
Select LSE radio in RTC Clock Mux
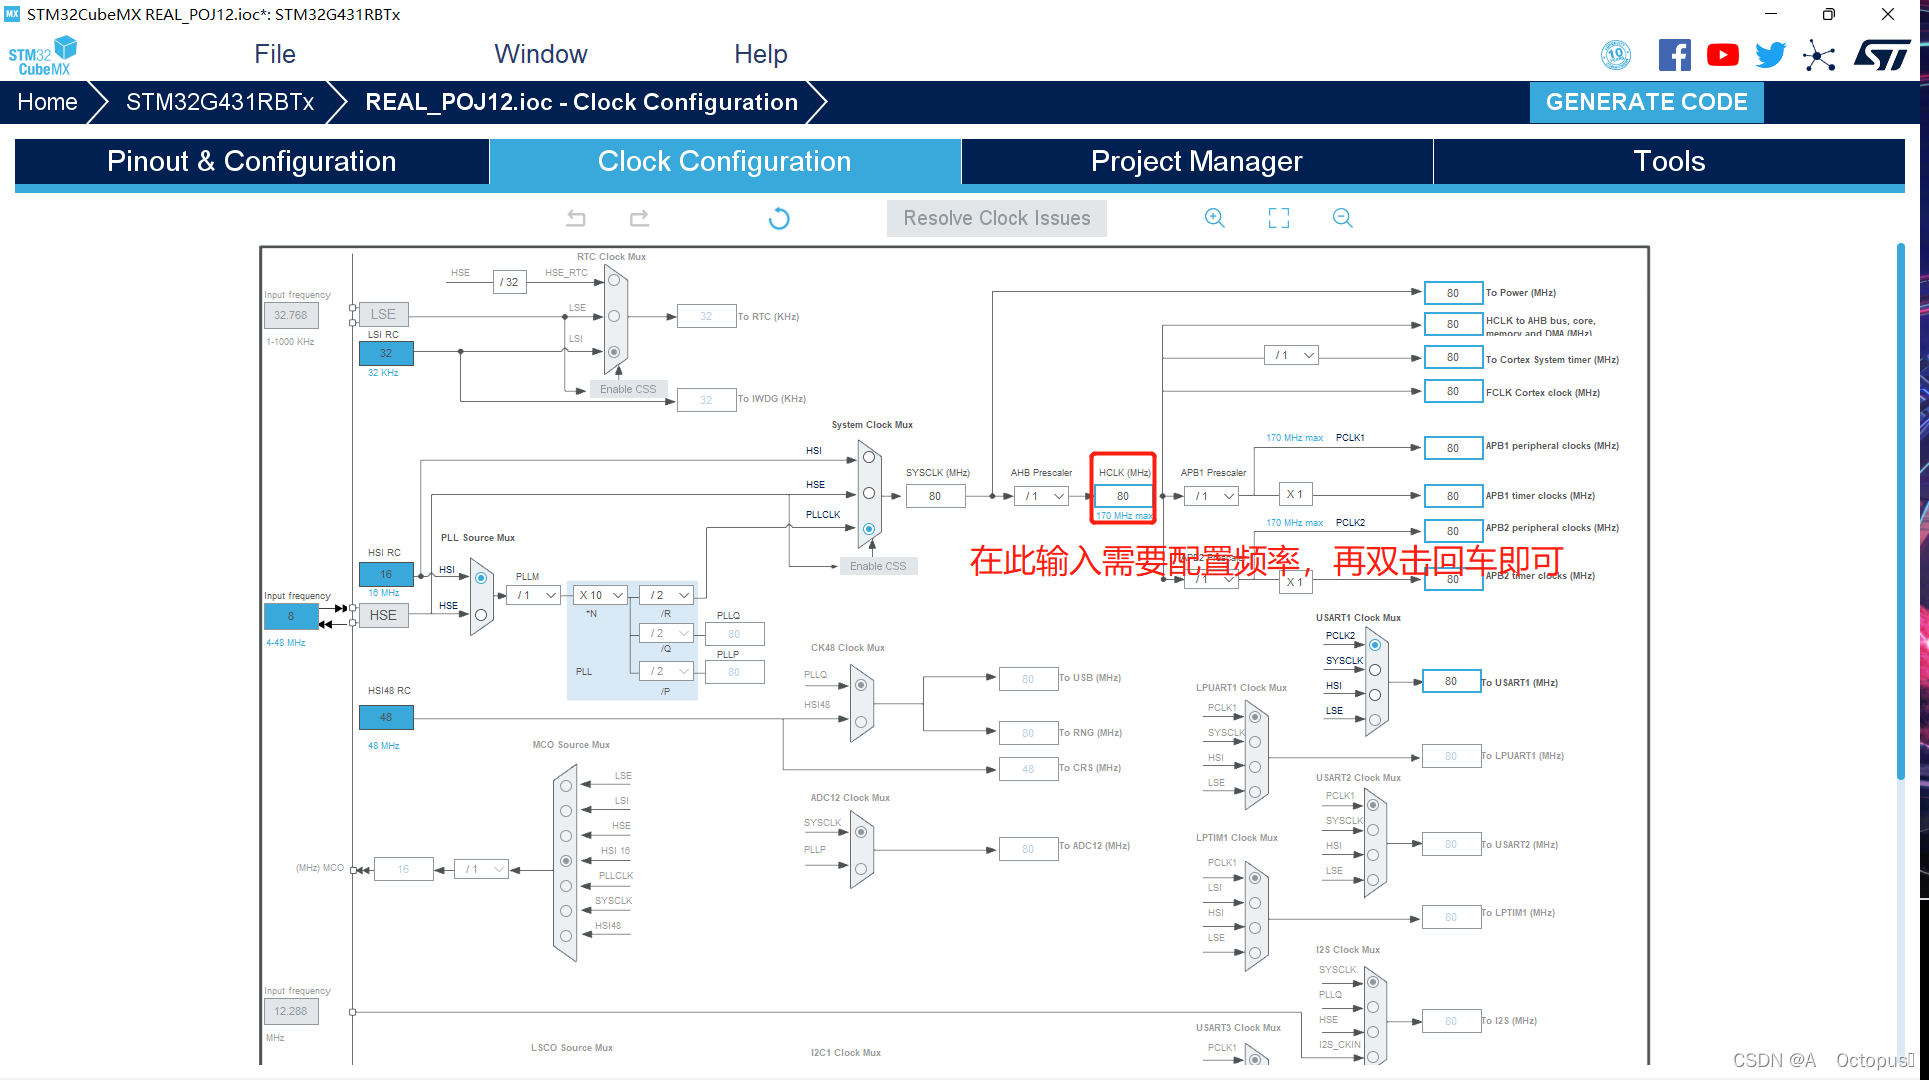[614, 316]
